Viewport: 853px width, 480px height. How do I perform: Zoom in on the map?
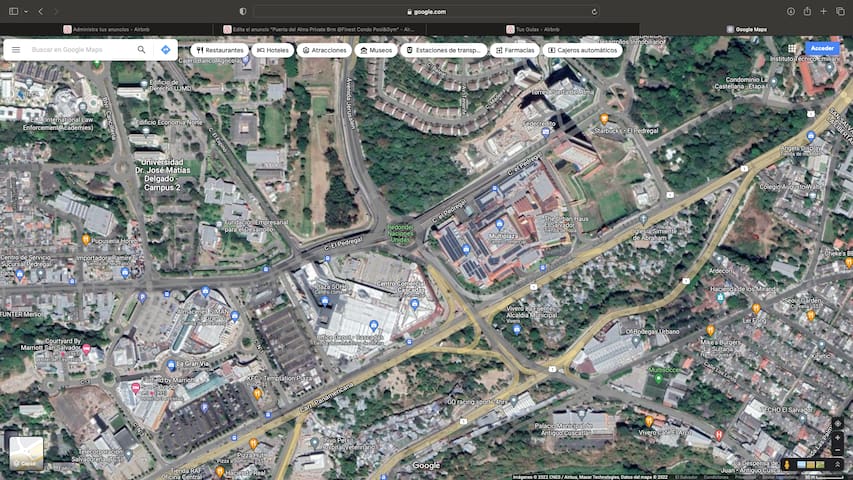click(837, 437)
